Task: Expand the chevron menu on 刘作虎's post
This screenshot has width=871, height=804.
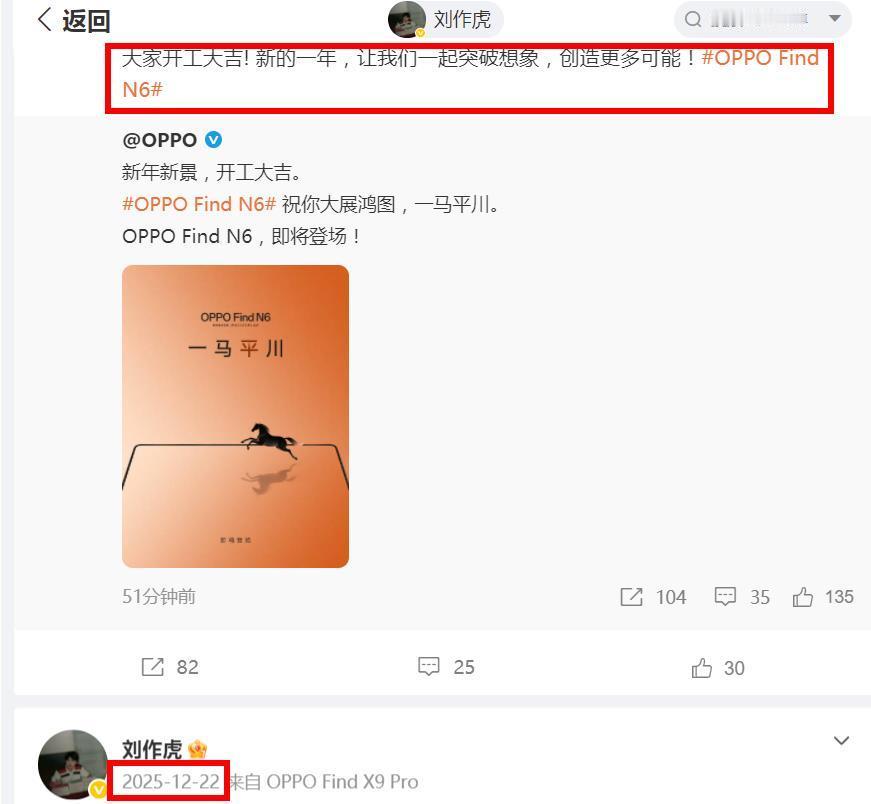Action: click(x=842, y=740)
